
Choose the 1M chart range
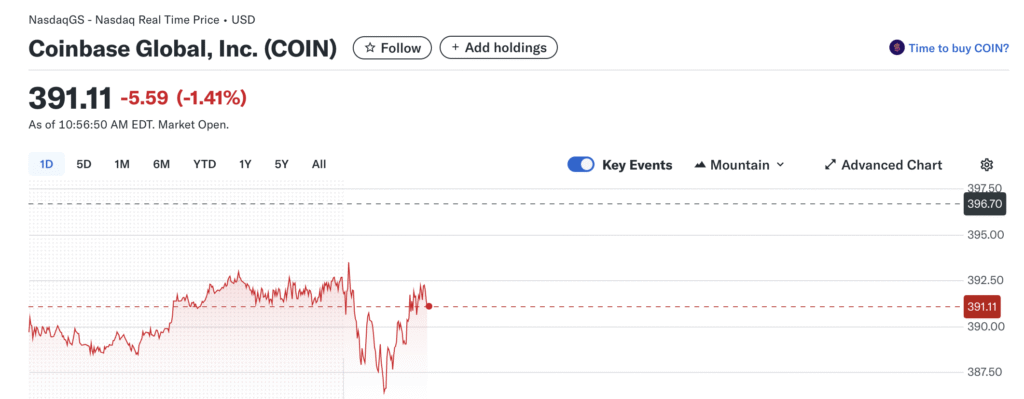(121, 165)
